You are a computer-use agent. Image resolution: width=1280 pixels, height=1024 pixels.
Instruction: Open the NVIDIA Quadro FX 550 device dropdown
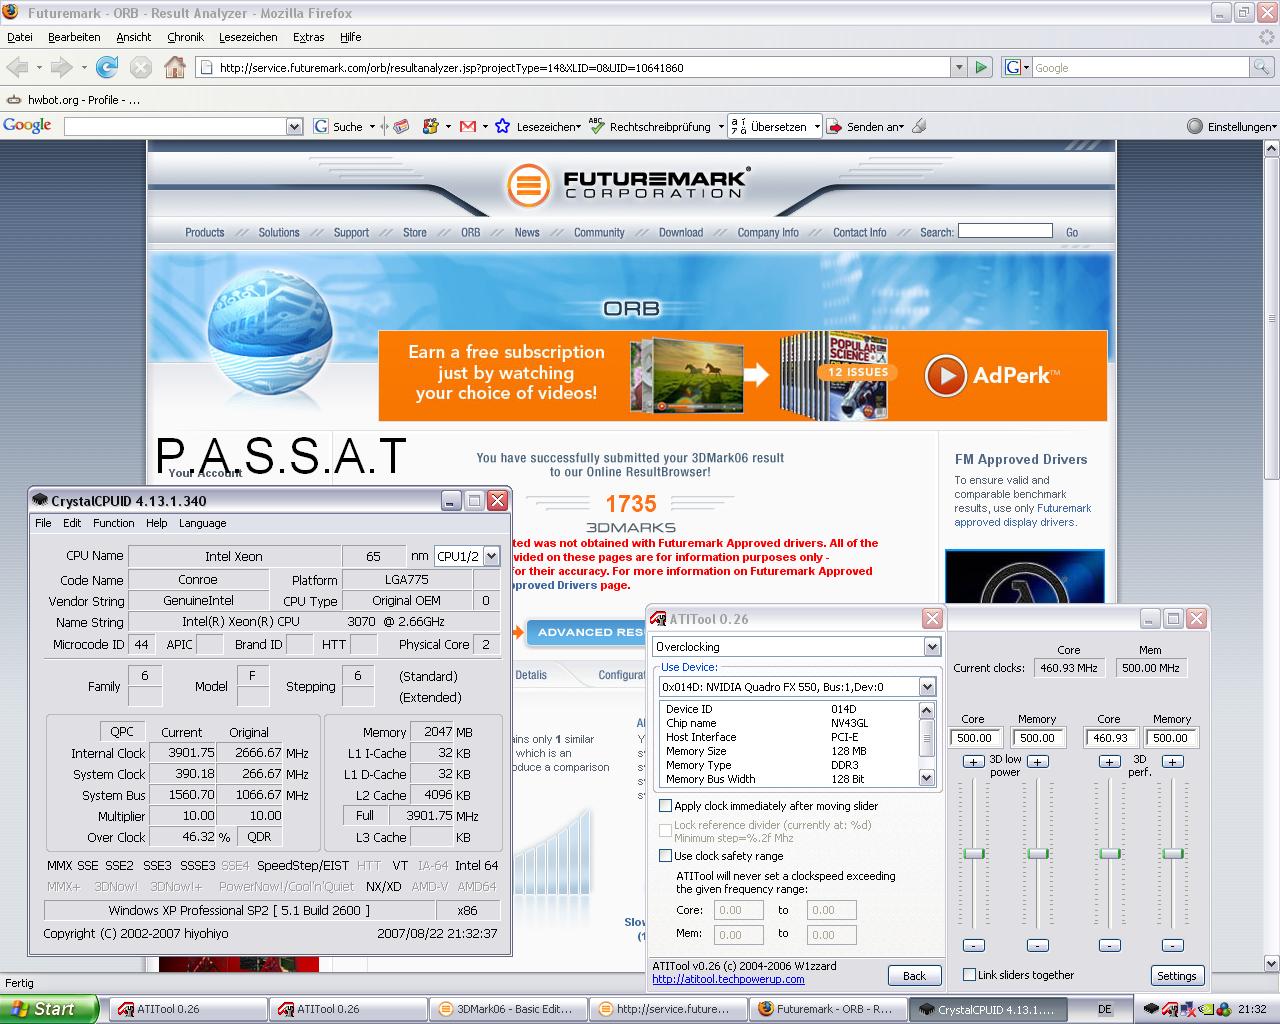tap(927, 687)
